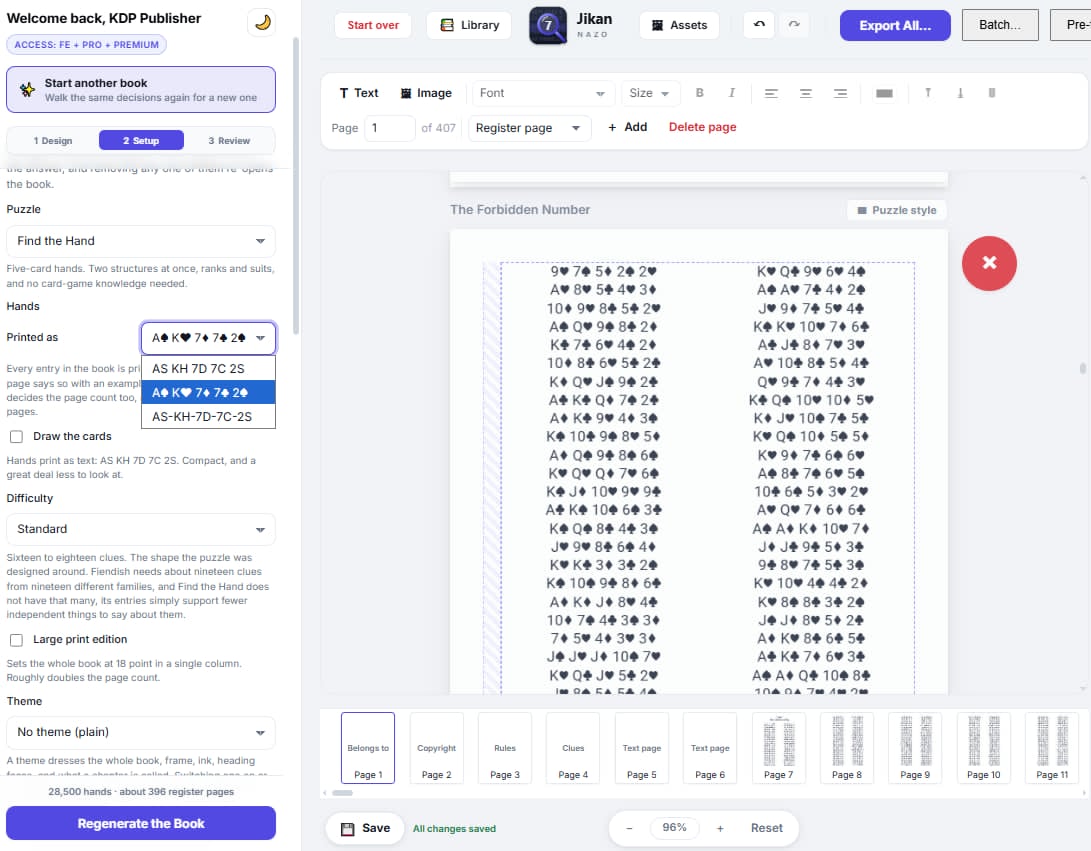Click ACCESS: FE + PRO + PREMIUM badge
This screenshot has height=851, width=1091.
point(86,45)
